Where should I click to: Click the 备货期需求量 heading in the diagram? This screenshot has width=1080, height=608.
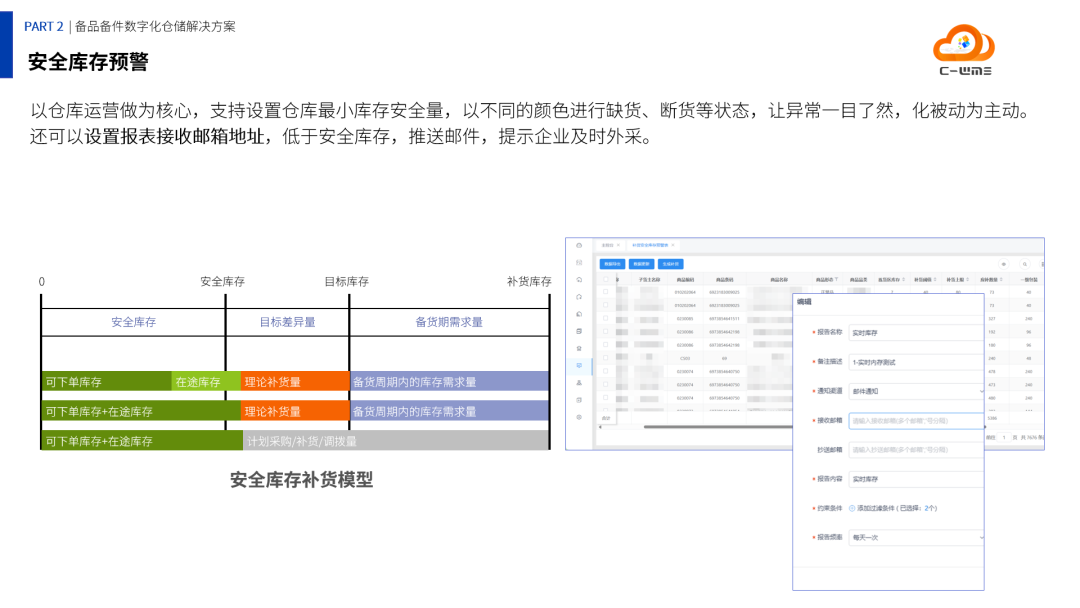(449, 322)
